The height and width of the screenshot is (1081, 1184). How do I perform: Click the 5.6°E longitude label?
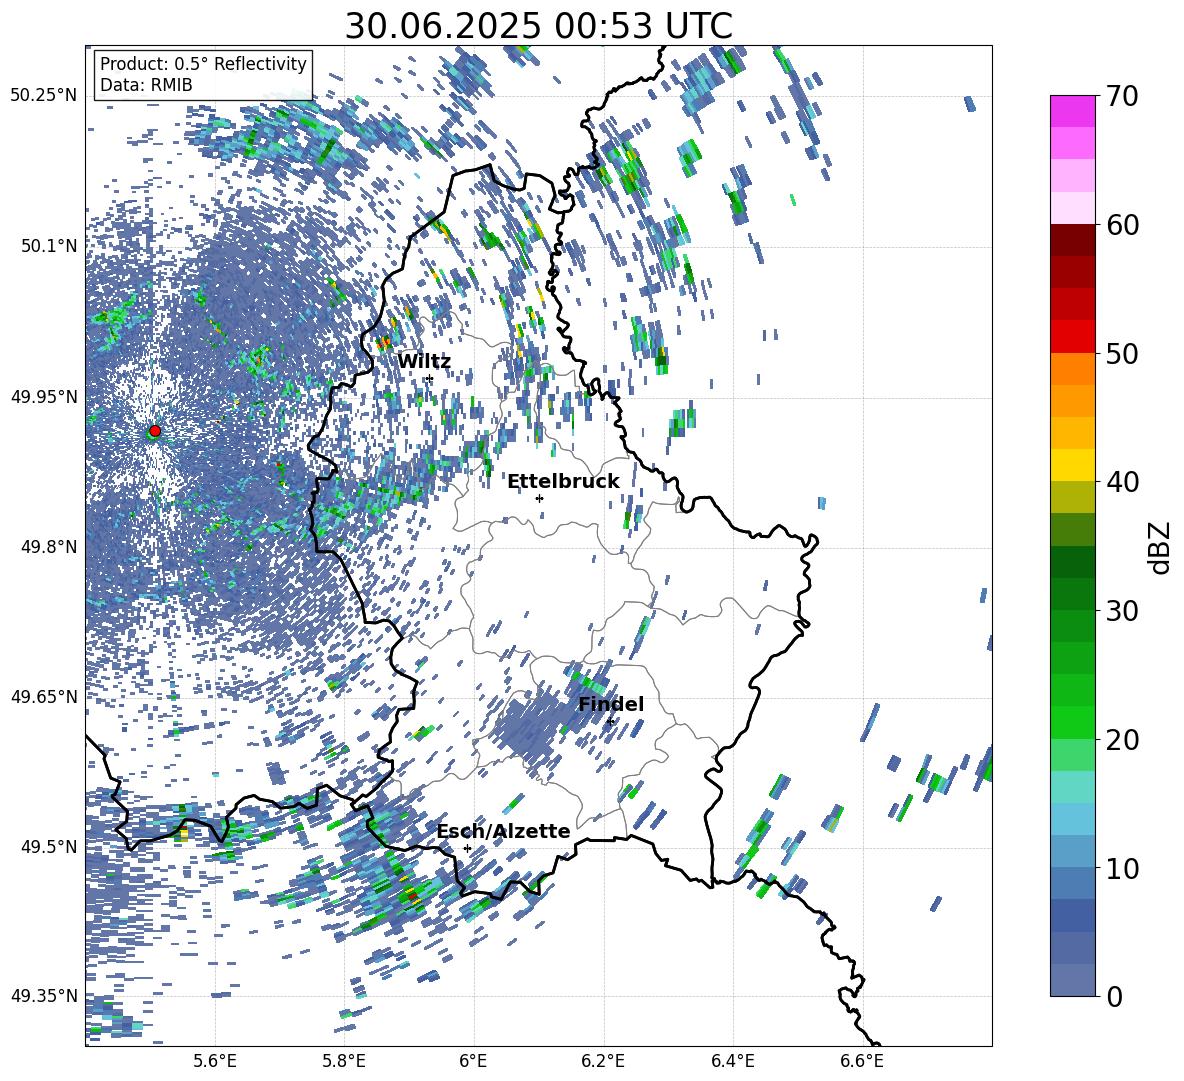[214, 1061]
